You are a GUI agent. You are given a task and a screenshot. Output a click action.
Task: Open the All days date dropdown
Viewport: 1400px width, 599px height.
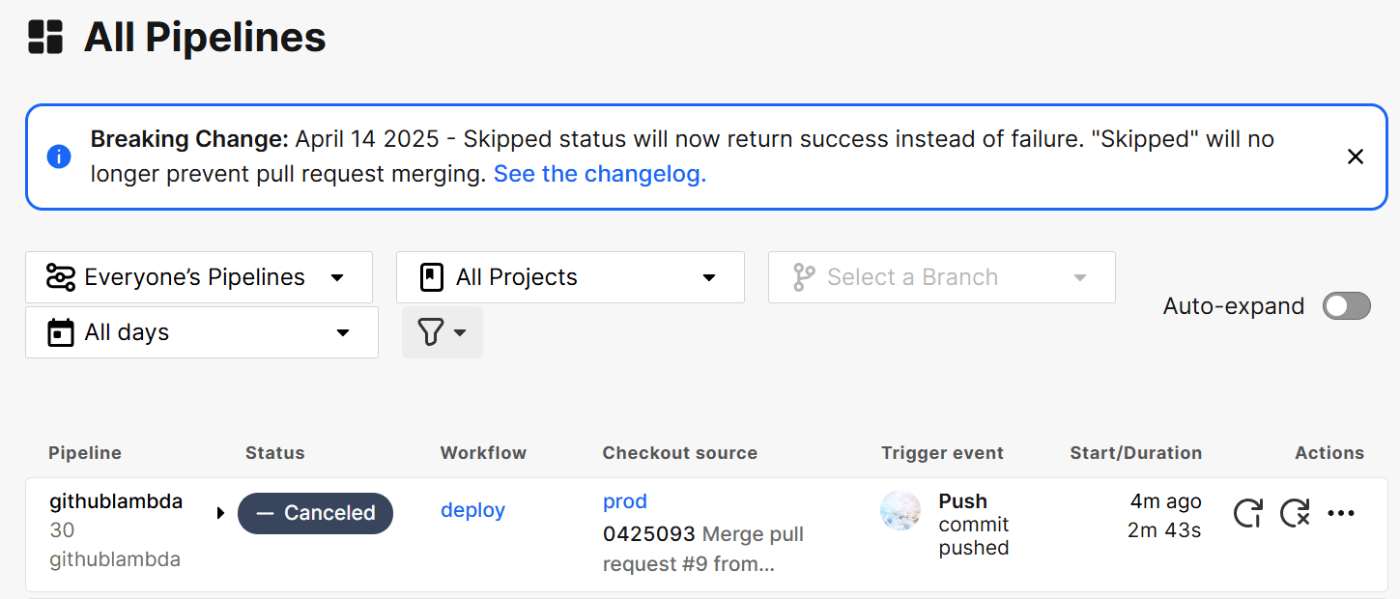point(202,332)
